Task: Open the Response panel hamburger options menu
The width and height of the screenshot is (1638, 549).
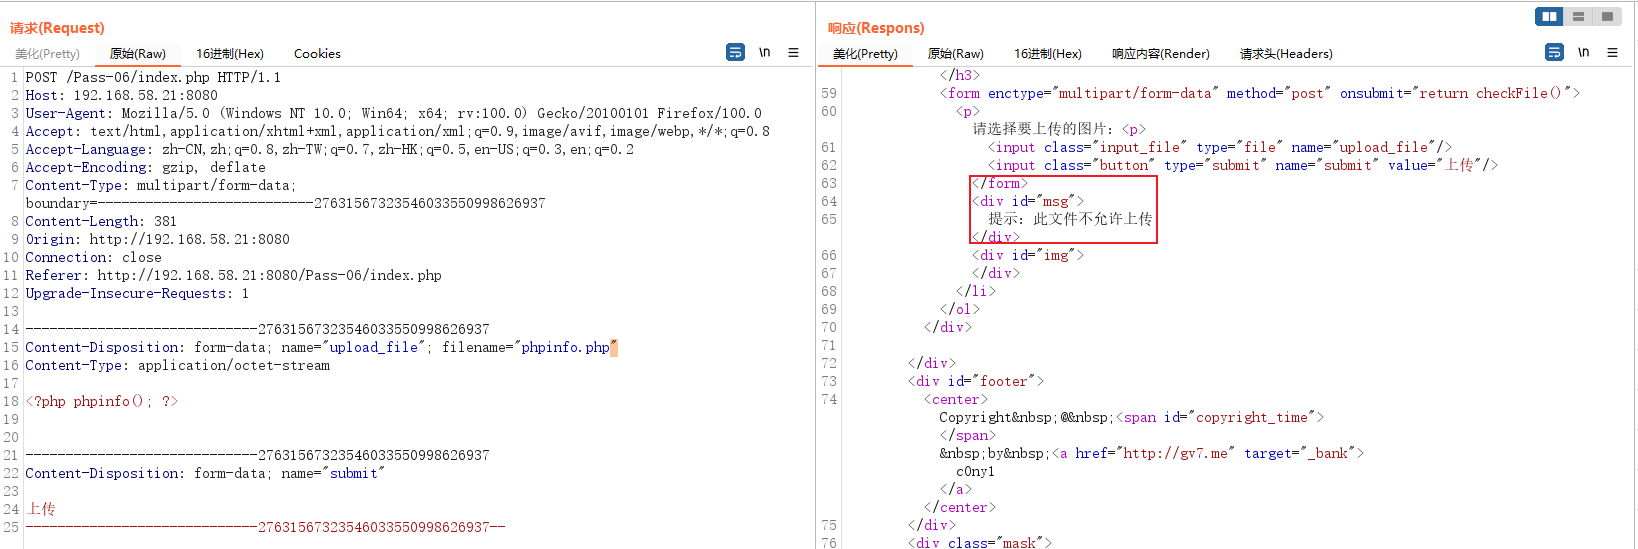Action: coord(1612,52)
